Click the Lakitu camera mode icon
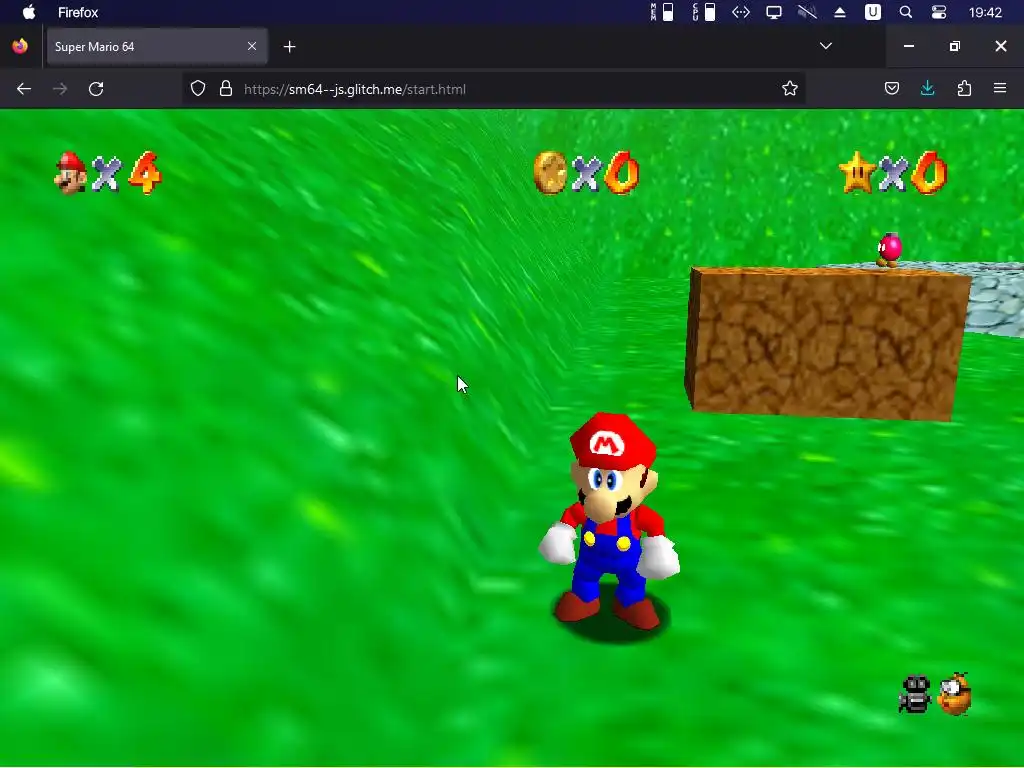1024x768 pixels. 915,694
